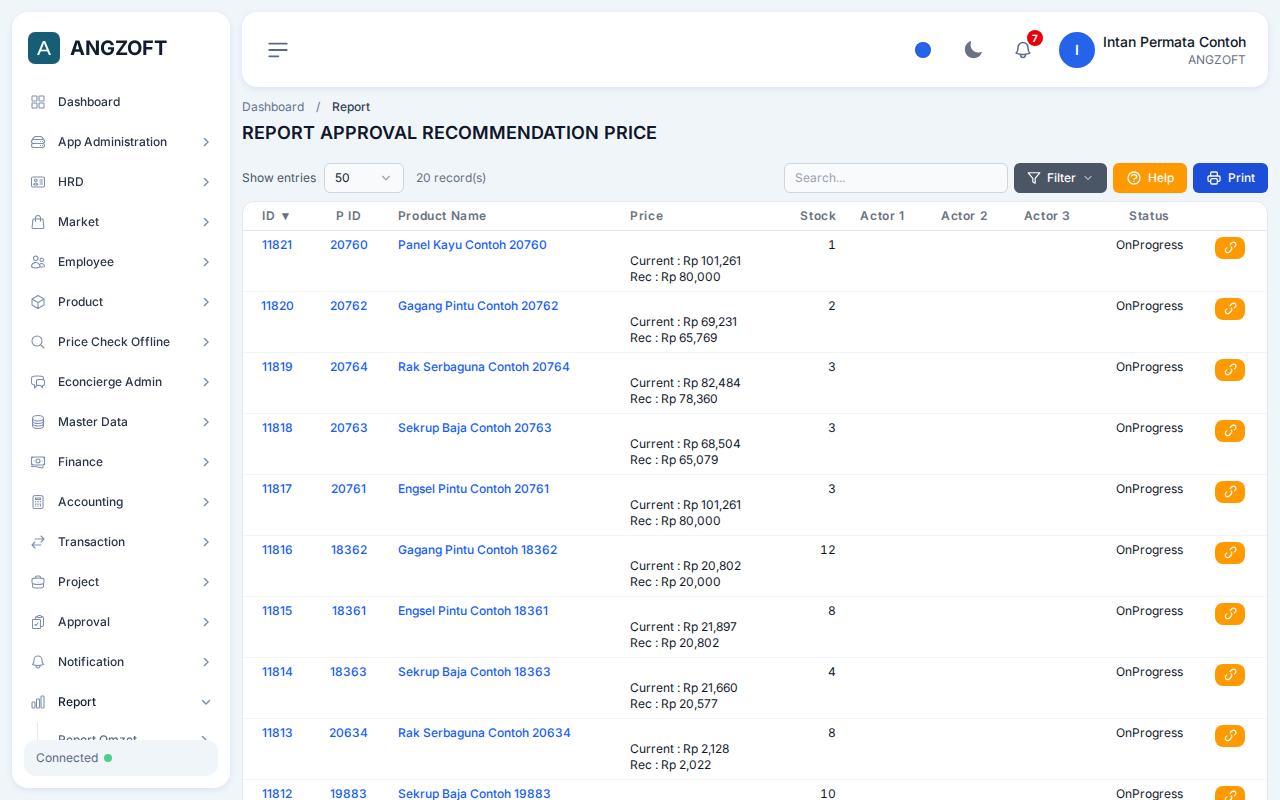
Task: Expand App Administration menu
Action: [x=121, y=142]
